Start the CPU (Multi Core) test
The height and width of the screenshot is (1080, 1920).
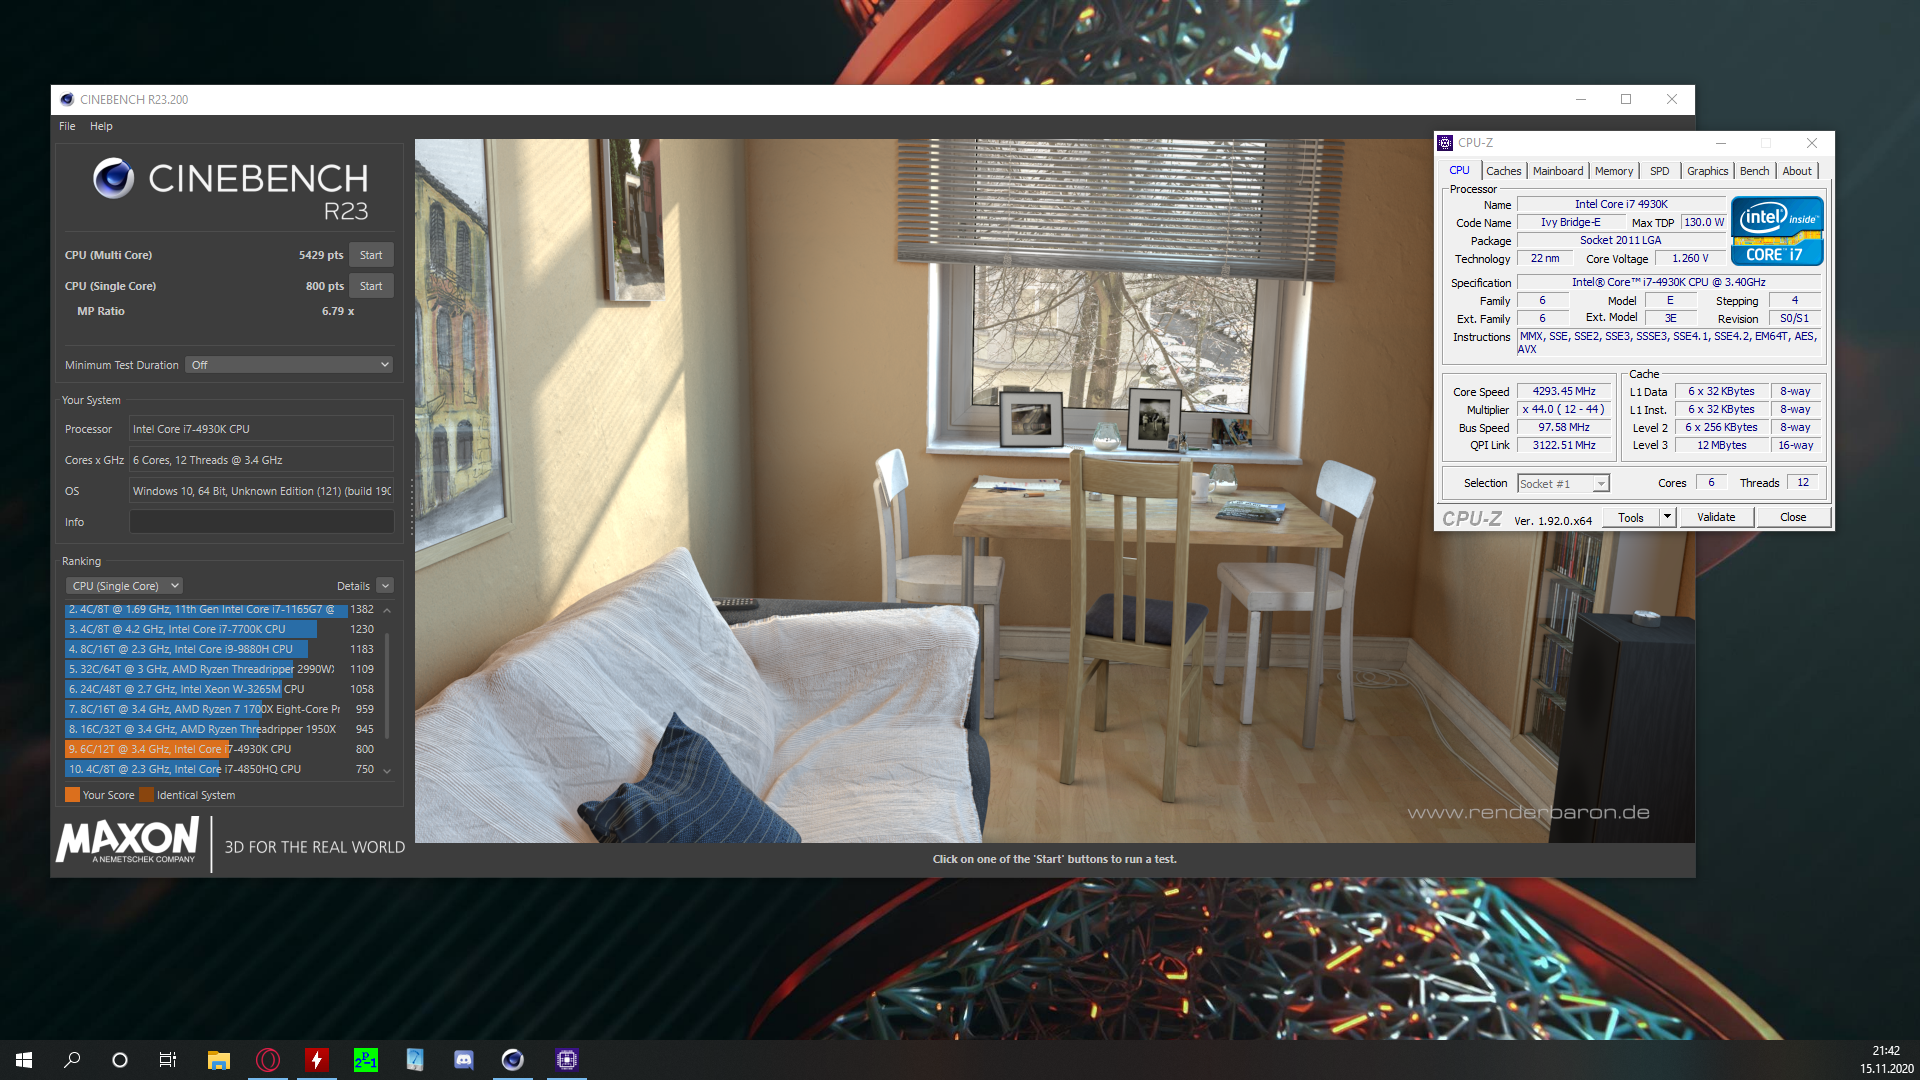pyautogui.click(x=371, y=255)
